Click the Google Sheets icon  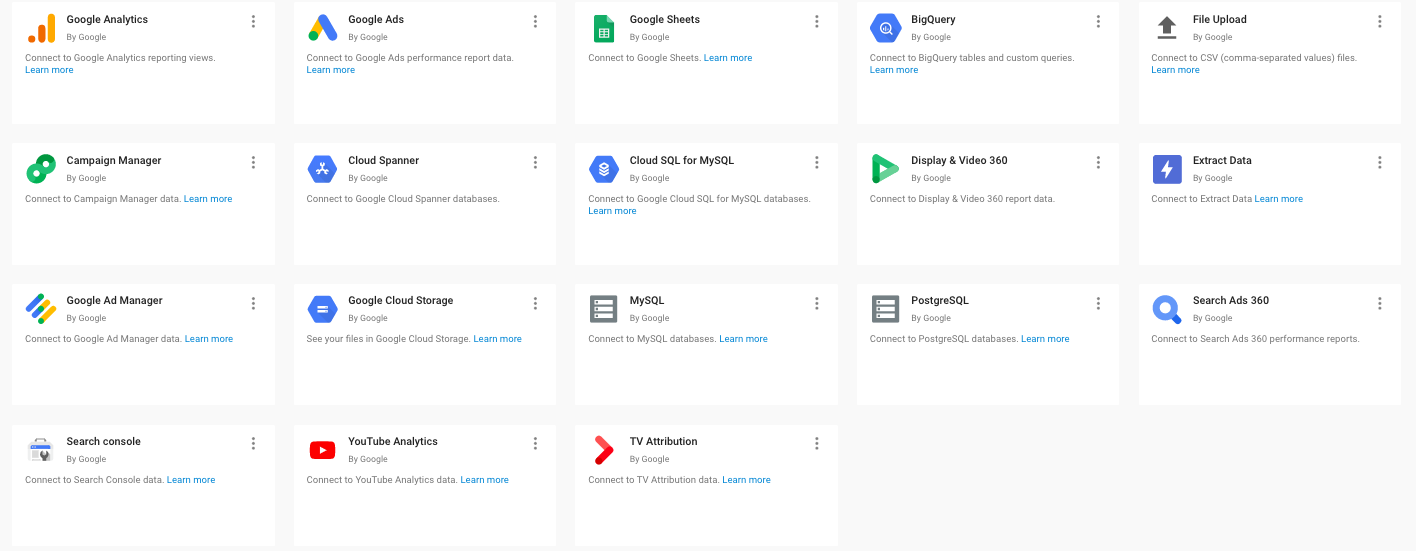(x=604, y=28)
